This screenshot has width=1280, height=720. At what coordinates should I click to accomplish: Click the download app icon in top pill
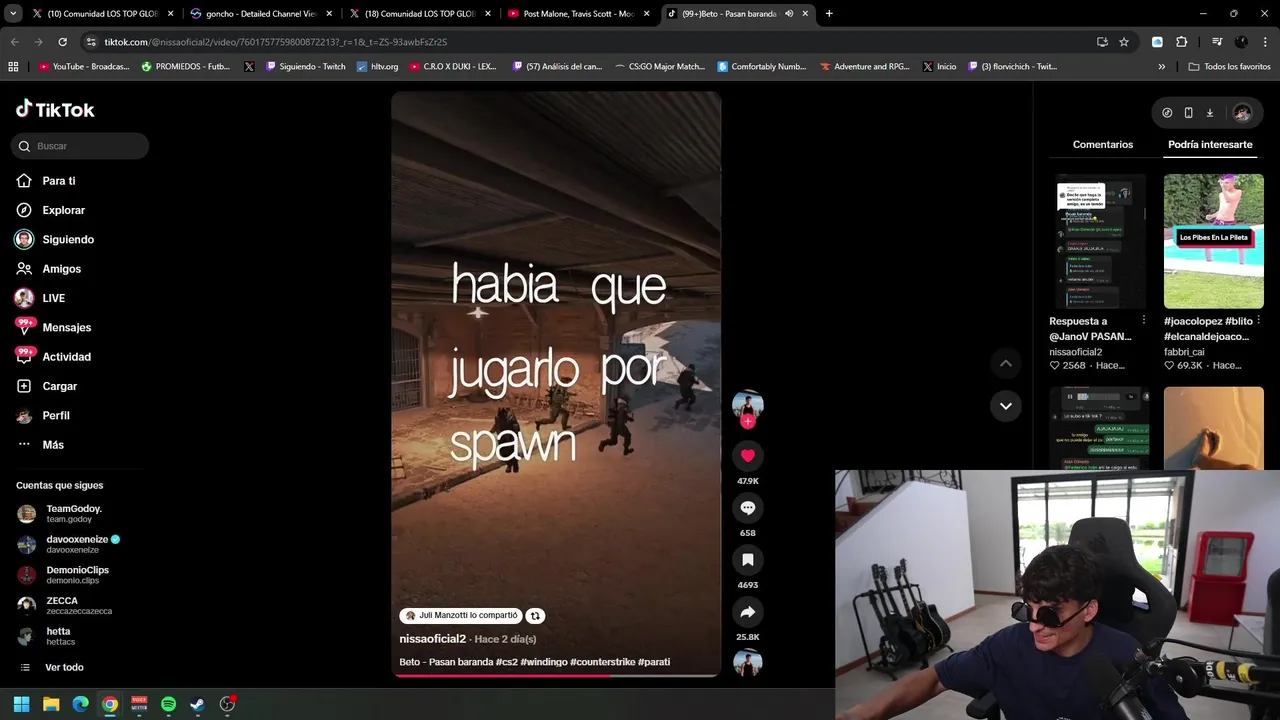click(1209, 113)
